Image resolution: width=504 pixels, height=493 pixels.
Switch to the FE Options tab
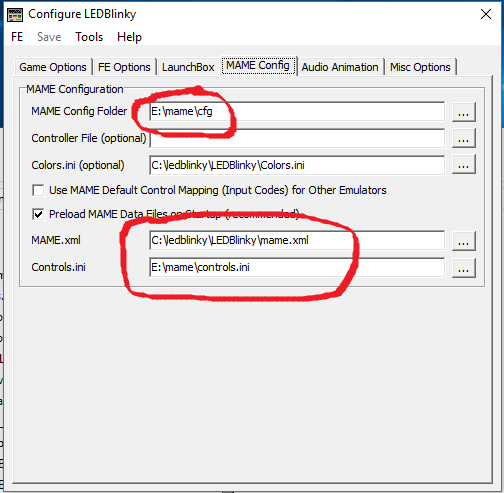[124, 67]
